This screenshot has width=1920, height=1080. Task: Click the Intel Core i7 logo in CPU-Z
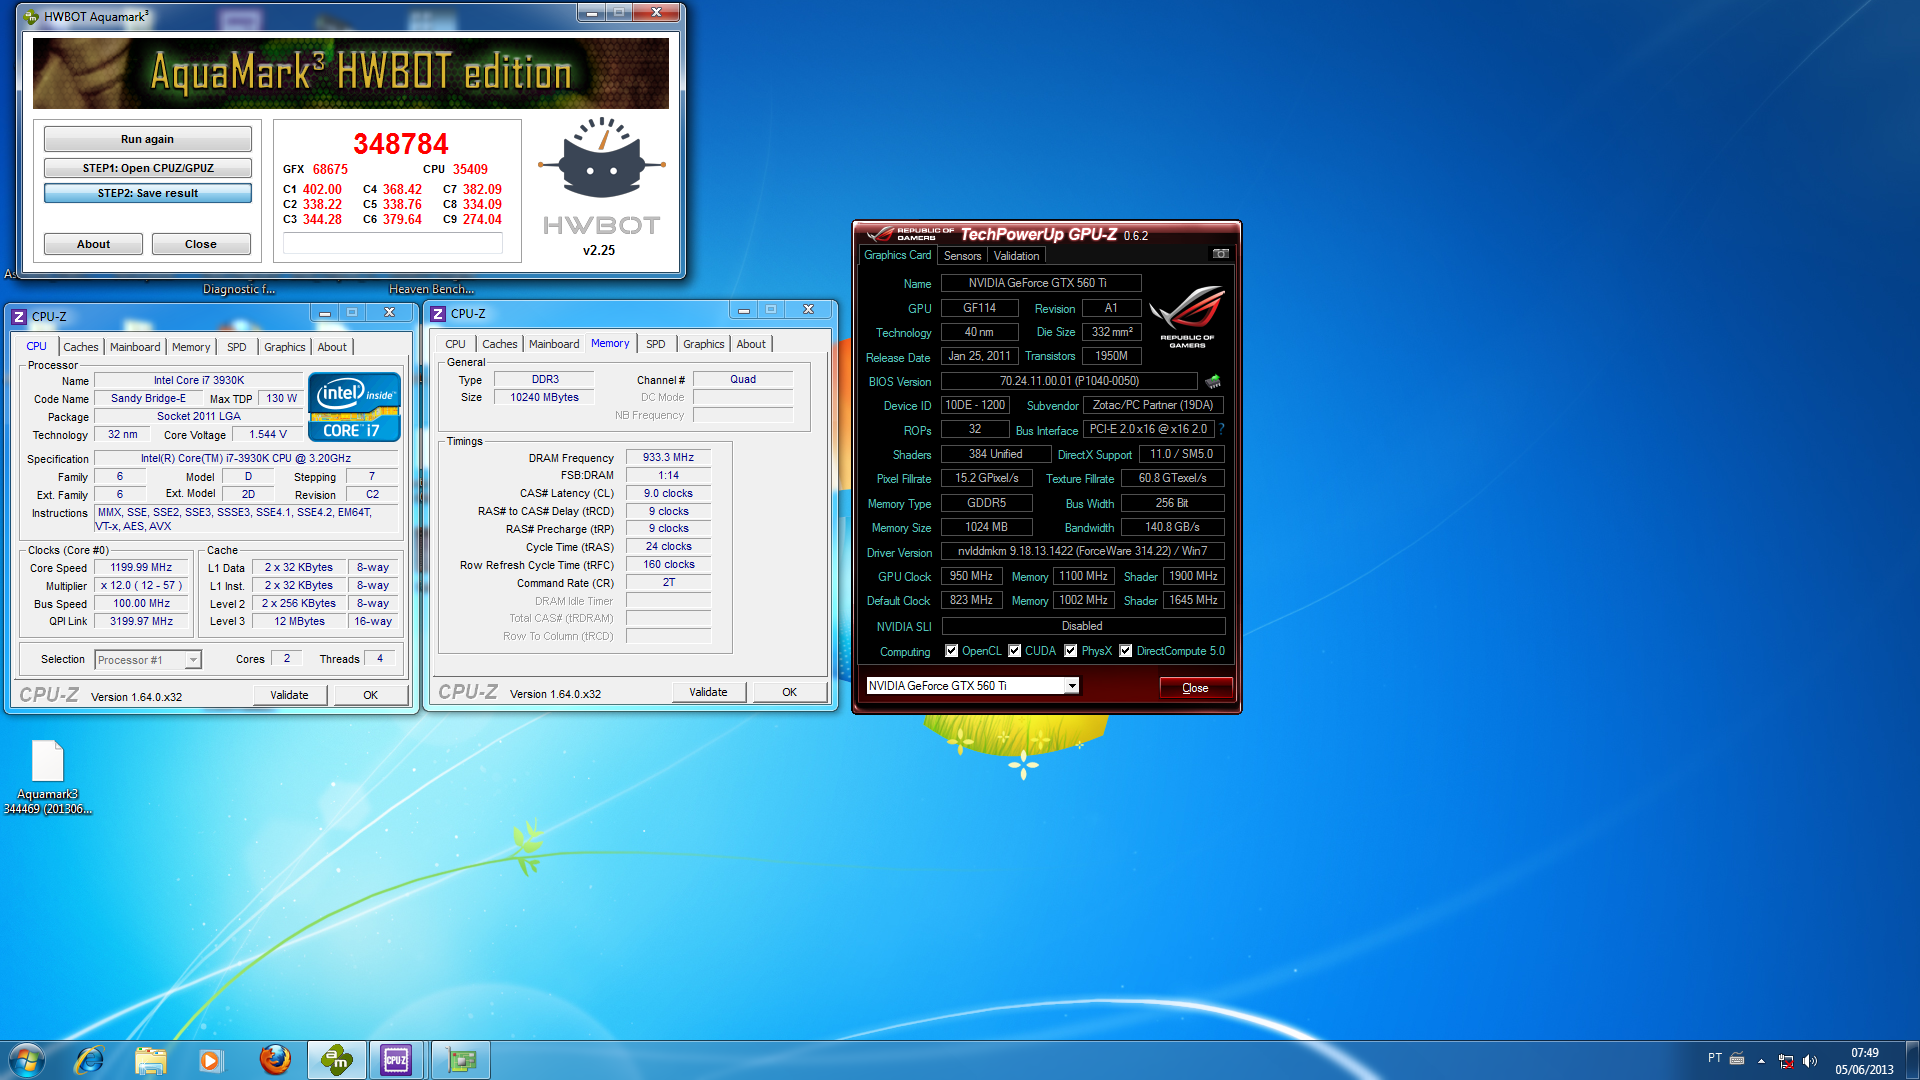tap(354, 407)
